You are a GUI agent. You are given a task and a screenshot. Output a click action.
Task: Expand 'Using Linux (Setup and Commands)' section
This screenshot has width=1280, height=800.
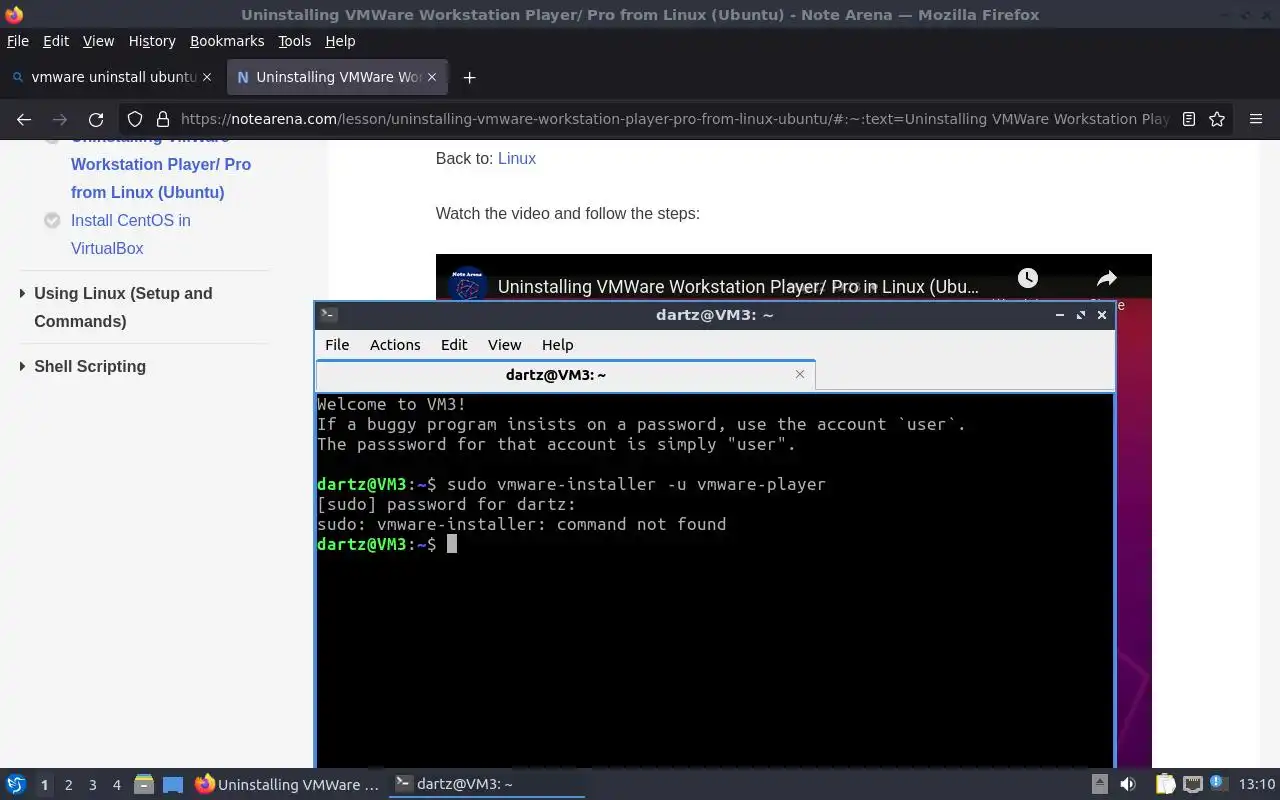pyautogui.click(x=123, y=307)
